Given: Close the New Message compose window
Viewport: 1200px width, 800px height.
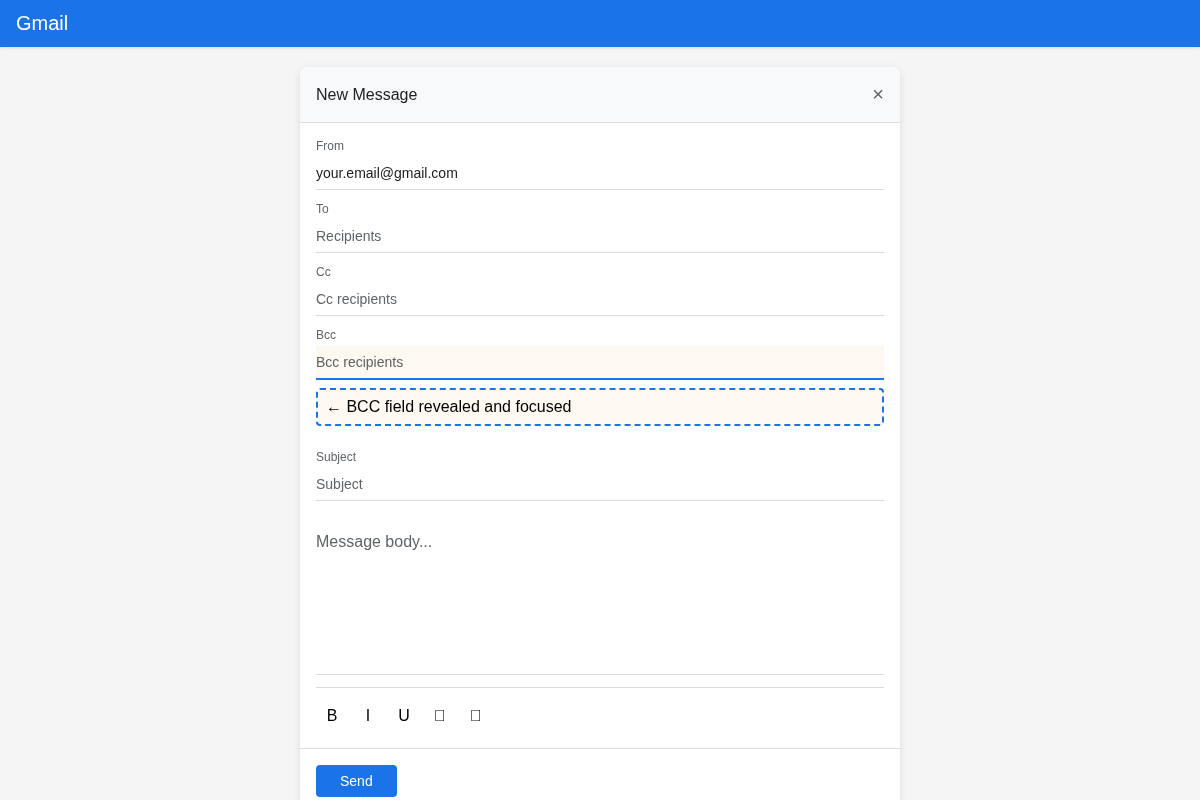Looking at the screenshot, I should [878, 94].
